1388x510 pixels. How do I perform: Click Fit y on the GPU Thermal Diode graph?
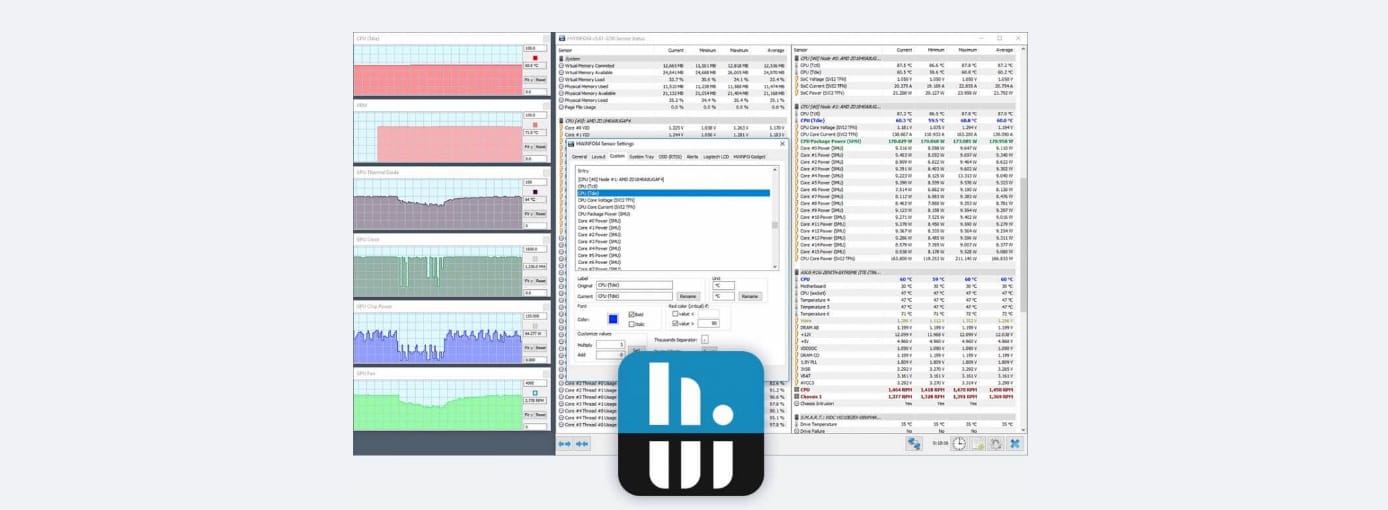point(528,213)
